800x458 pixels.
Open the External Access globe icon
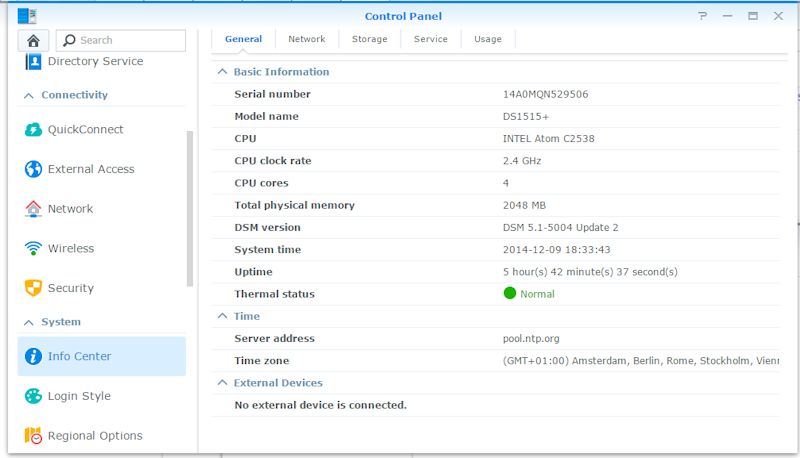click(33, 169)
